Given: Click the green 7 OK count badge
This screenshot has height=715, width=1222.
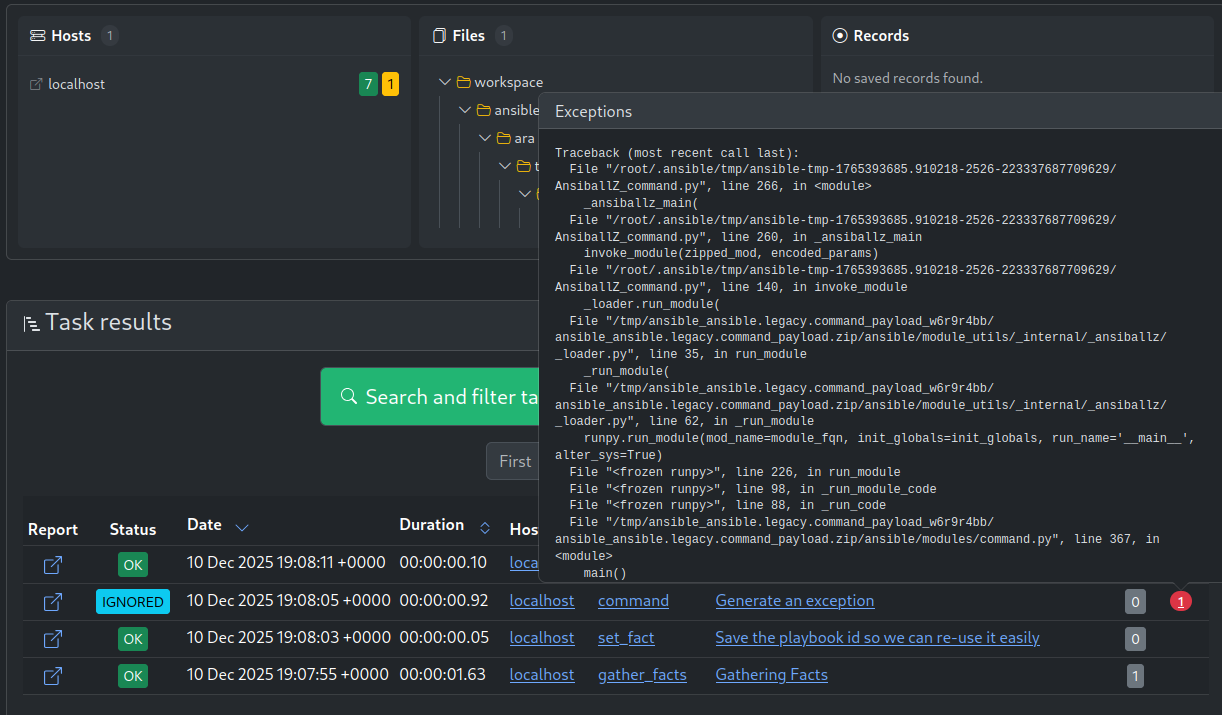Looking at the screenshot, I should point(368,84).
